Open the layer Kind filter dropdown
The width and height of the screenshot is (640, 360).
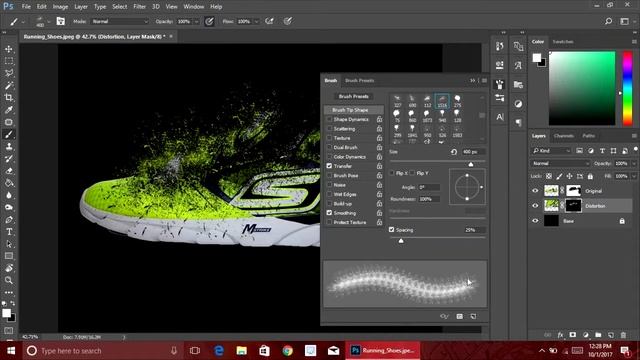[x=551, y=151]
